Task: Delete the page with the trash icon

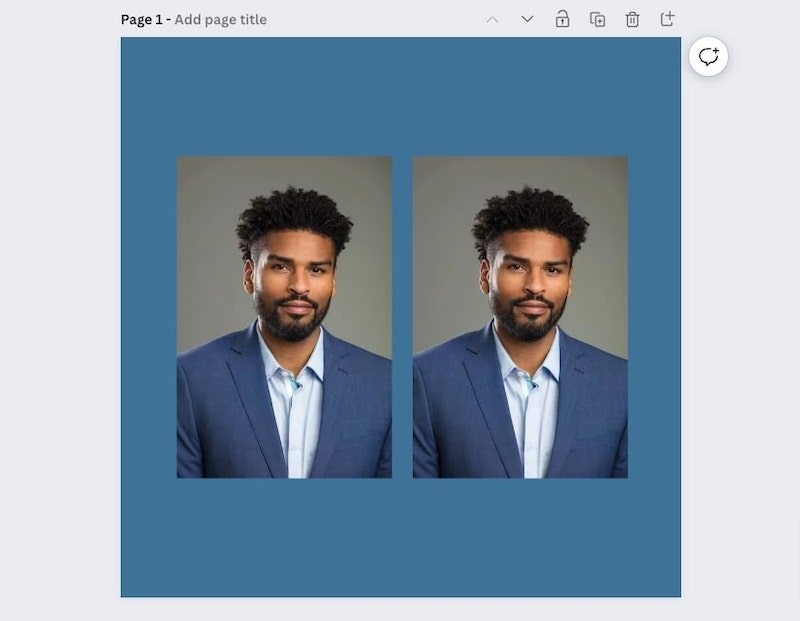Action: [632, 19]
